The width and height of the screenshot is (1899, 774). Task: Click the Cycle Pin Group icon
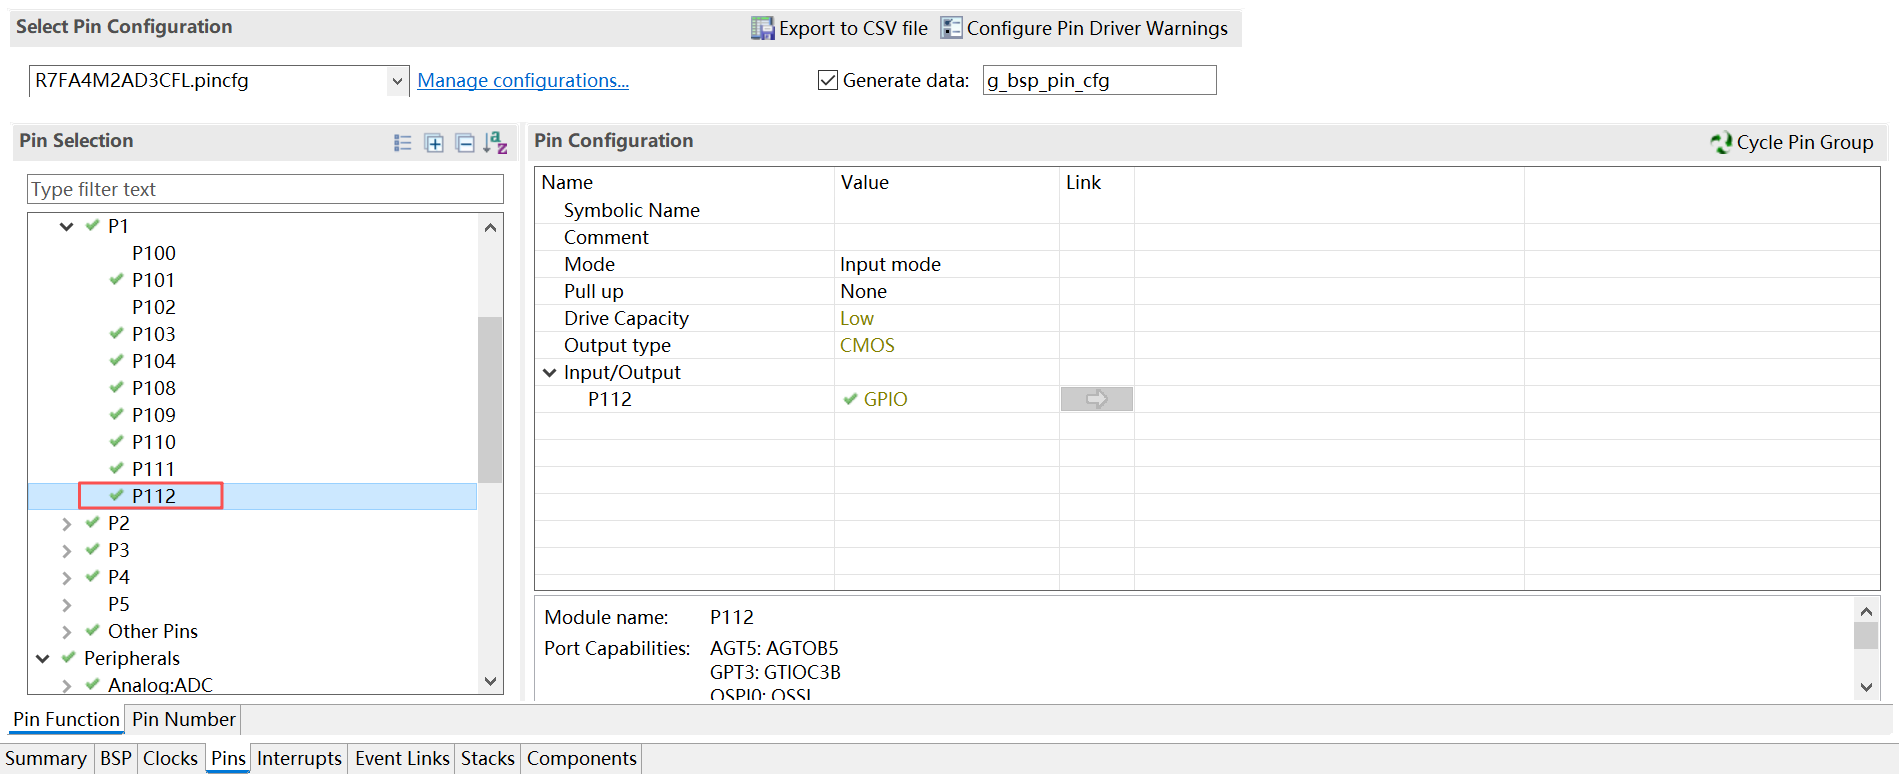tap(1721, 143)
